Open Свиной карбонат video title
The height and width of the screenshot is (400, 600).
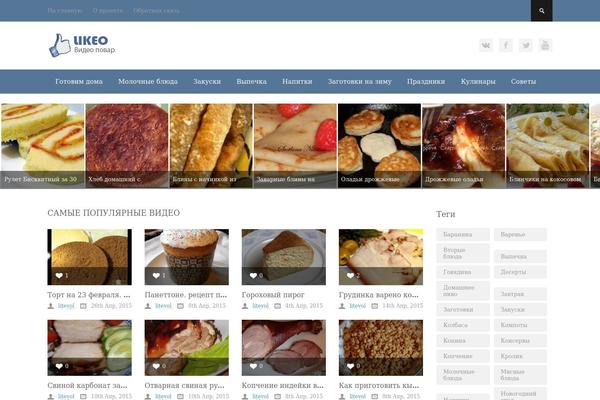click(87, 385)
